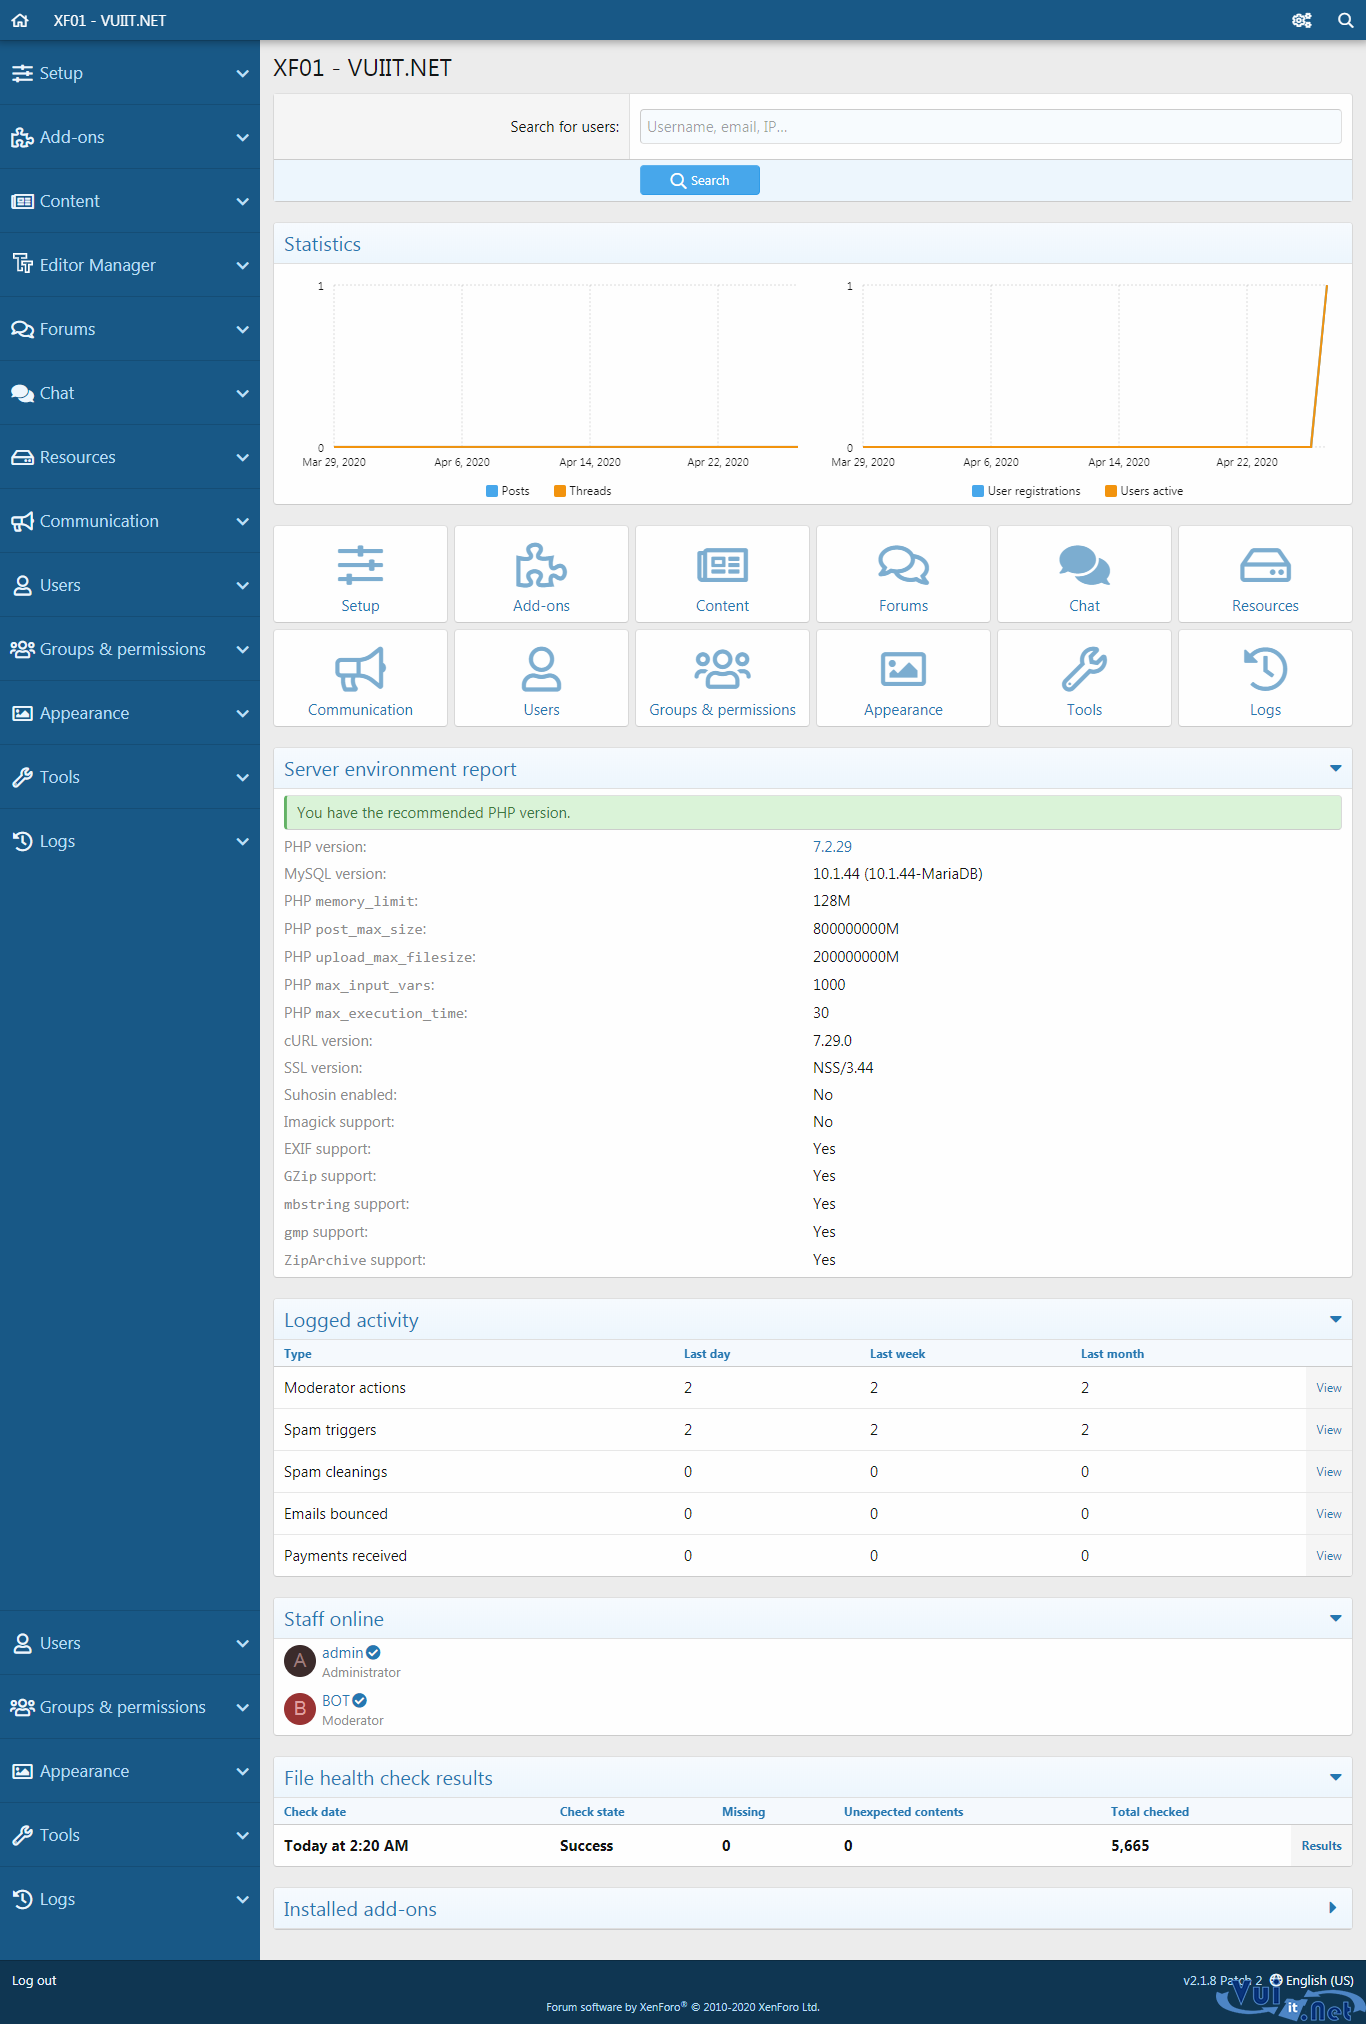Screen dimensions: 1366x2024
Task: View Moderator actions log
Action: pyautogui.click(x=1328, y=1388)
